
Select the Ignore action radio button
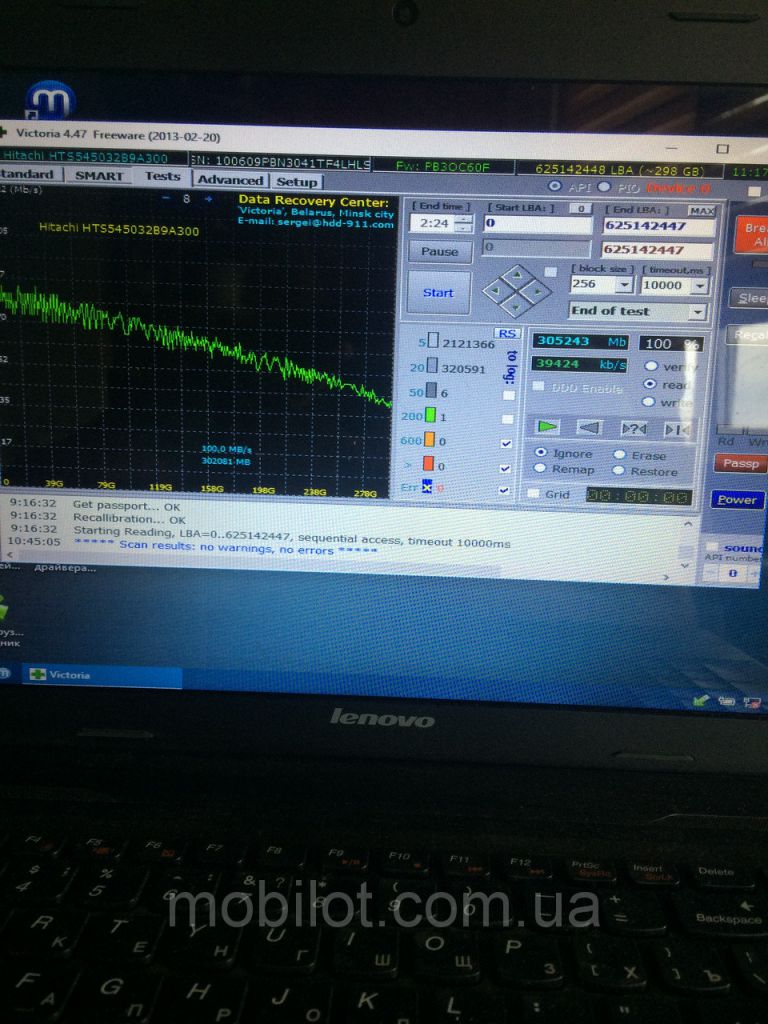pos(541,453)
